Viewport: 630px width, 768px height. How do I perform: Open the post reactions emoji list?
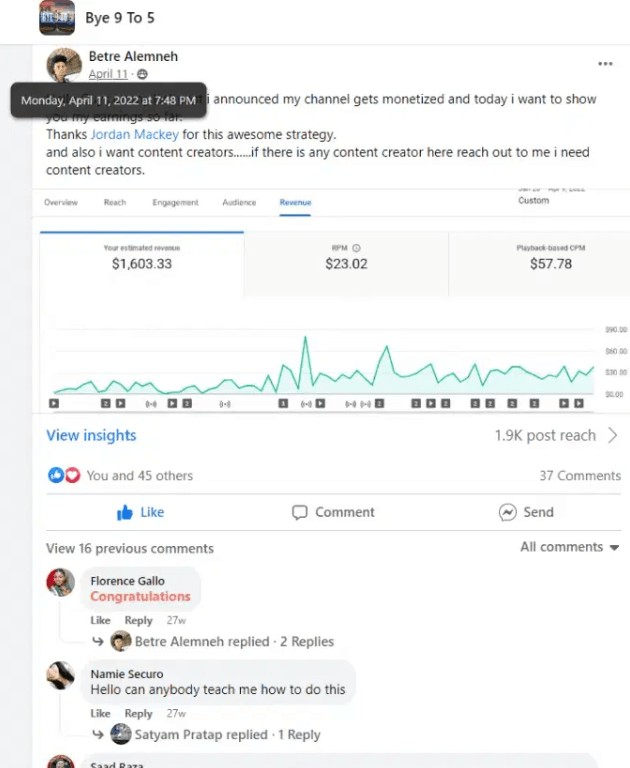(x=64, y=476)
